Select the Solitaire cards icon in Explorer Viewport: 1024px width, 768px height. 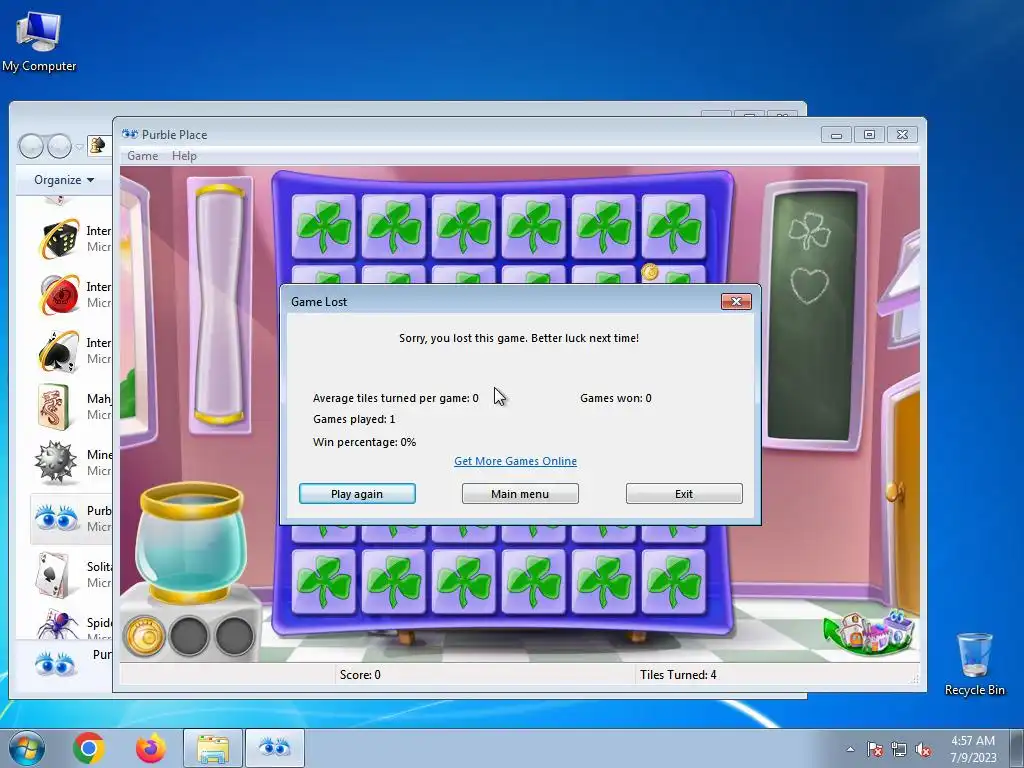pyautogui.click(x=54, y=575)
